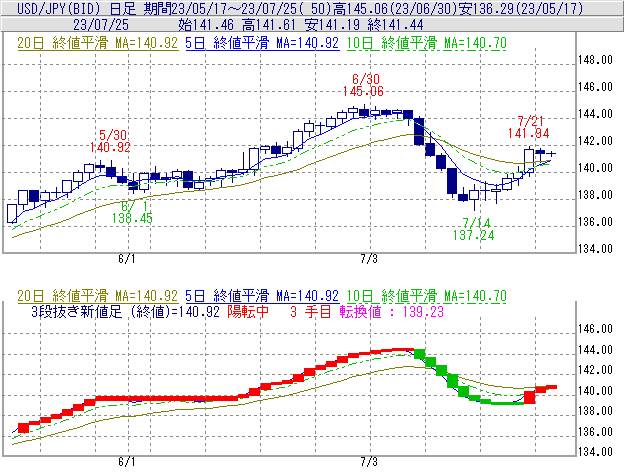
Task: Click the 7/14 137.24 low annotation
Action: 474,229
